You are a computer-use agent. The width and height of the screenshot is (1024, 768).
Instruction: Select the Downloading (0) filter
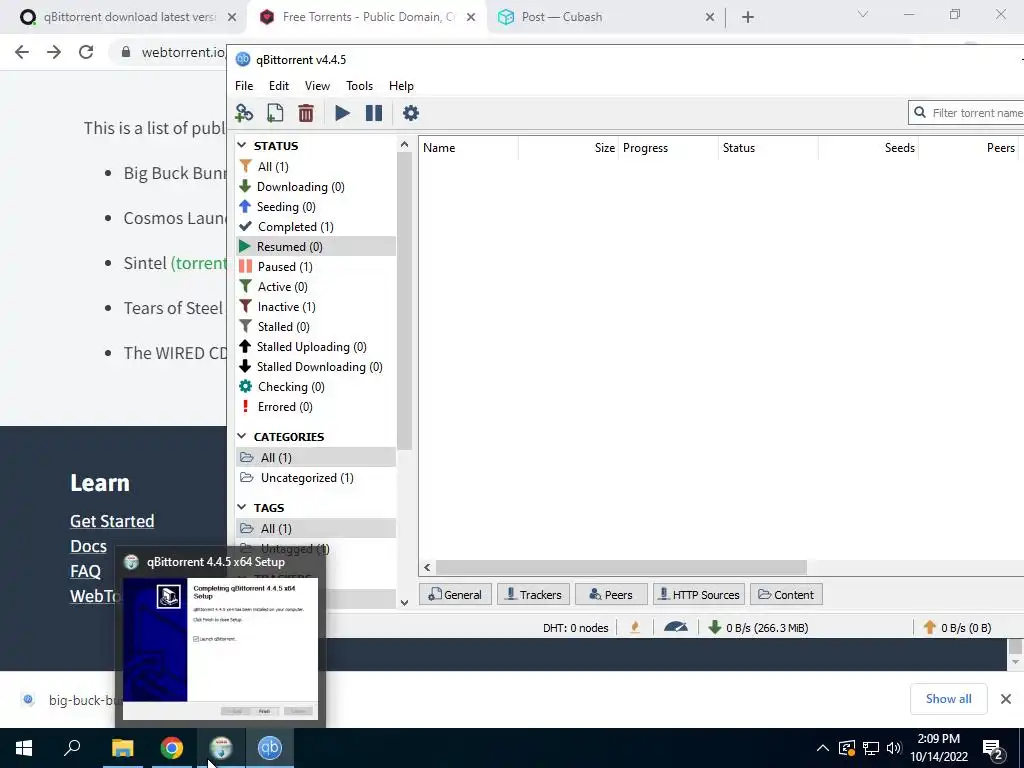tap(316, 187)
